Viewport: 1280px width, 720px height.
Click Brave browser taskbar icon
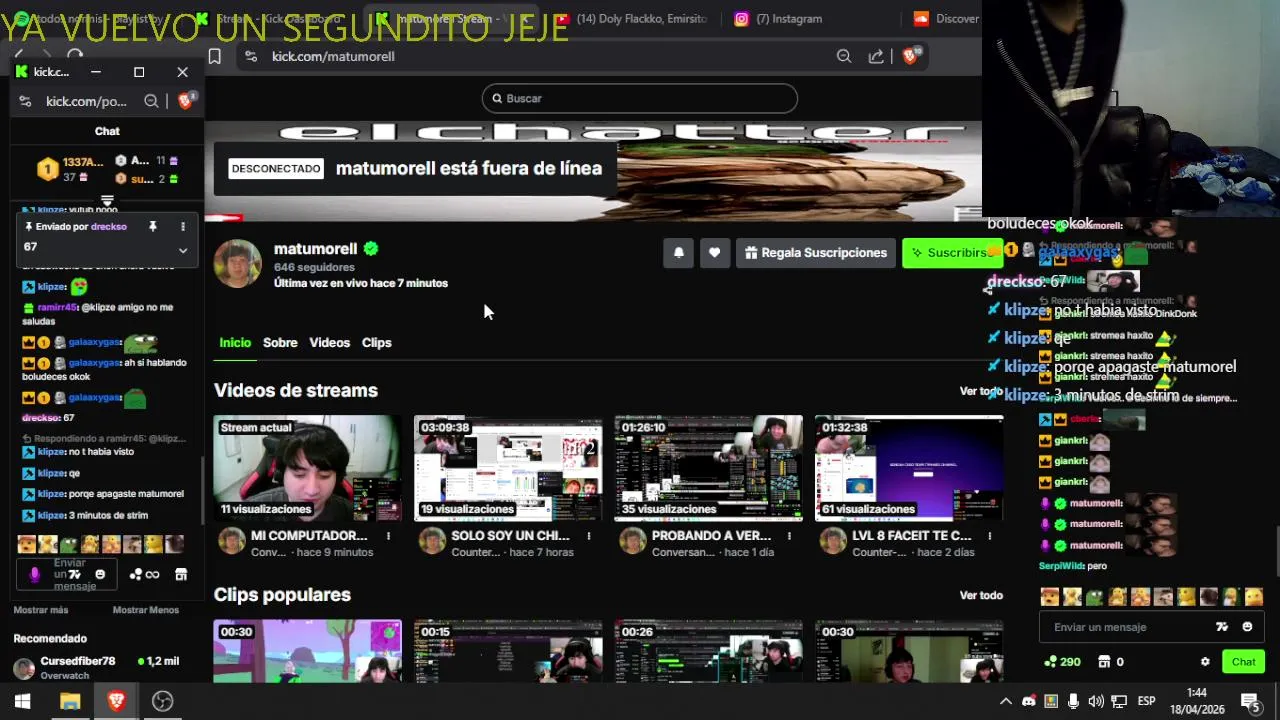[116, 701]
